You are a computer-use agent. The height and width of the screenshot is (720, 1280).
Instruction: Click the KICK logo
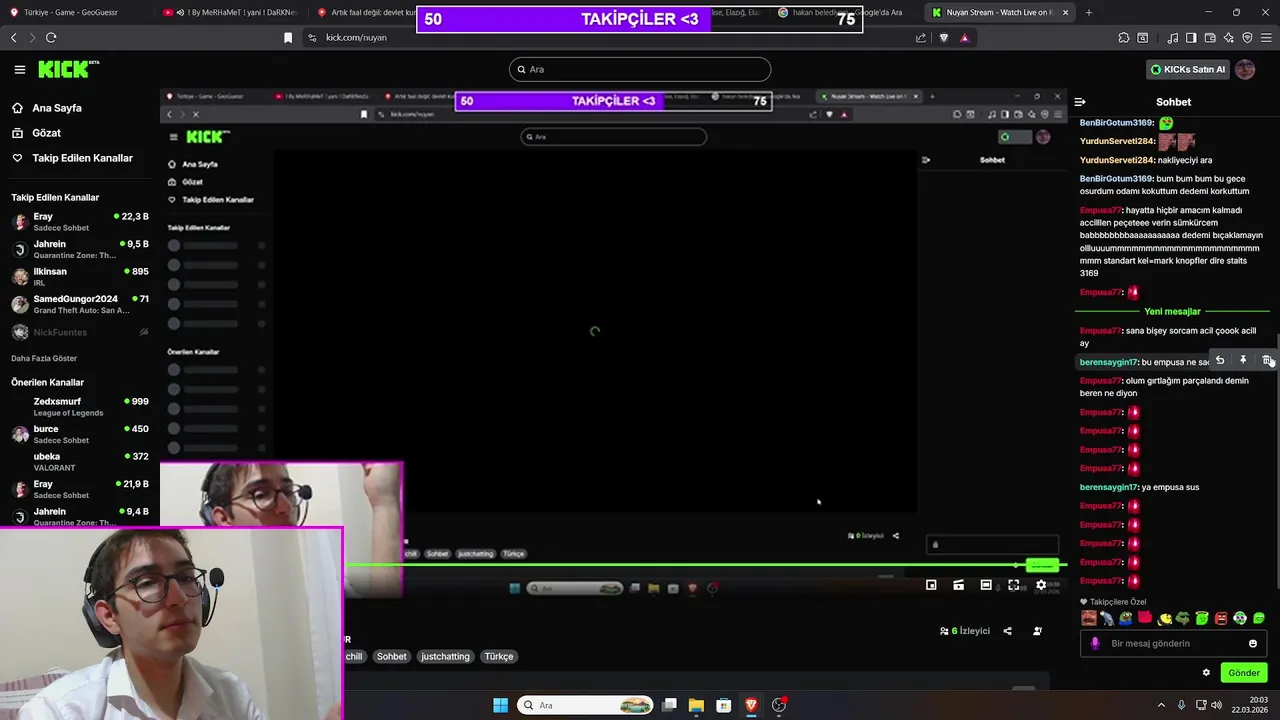click(69, 69)
